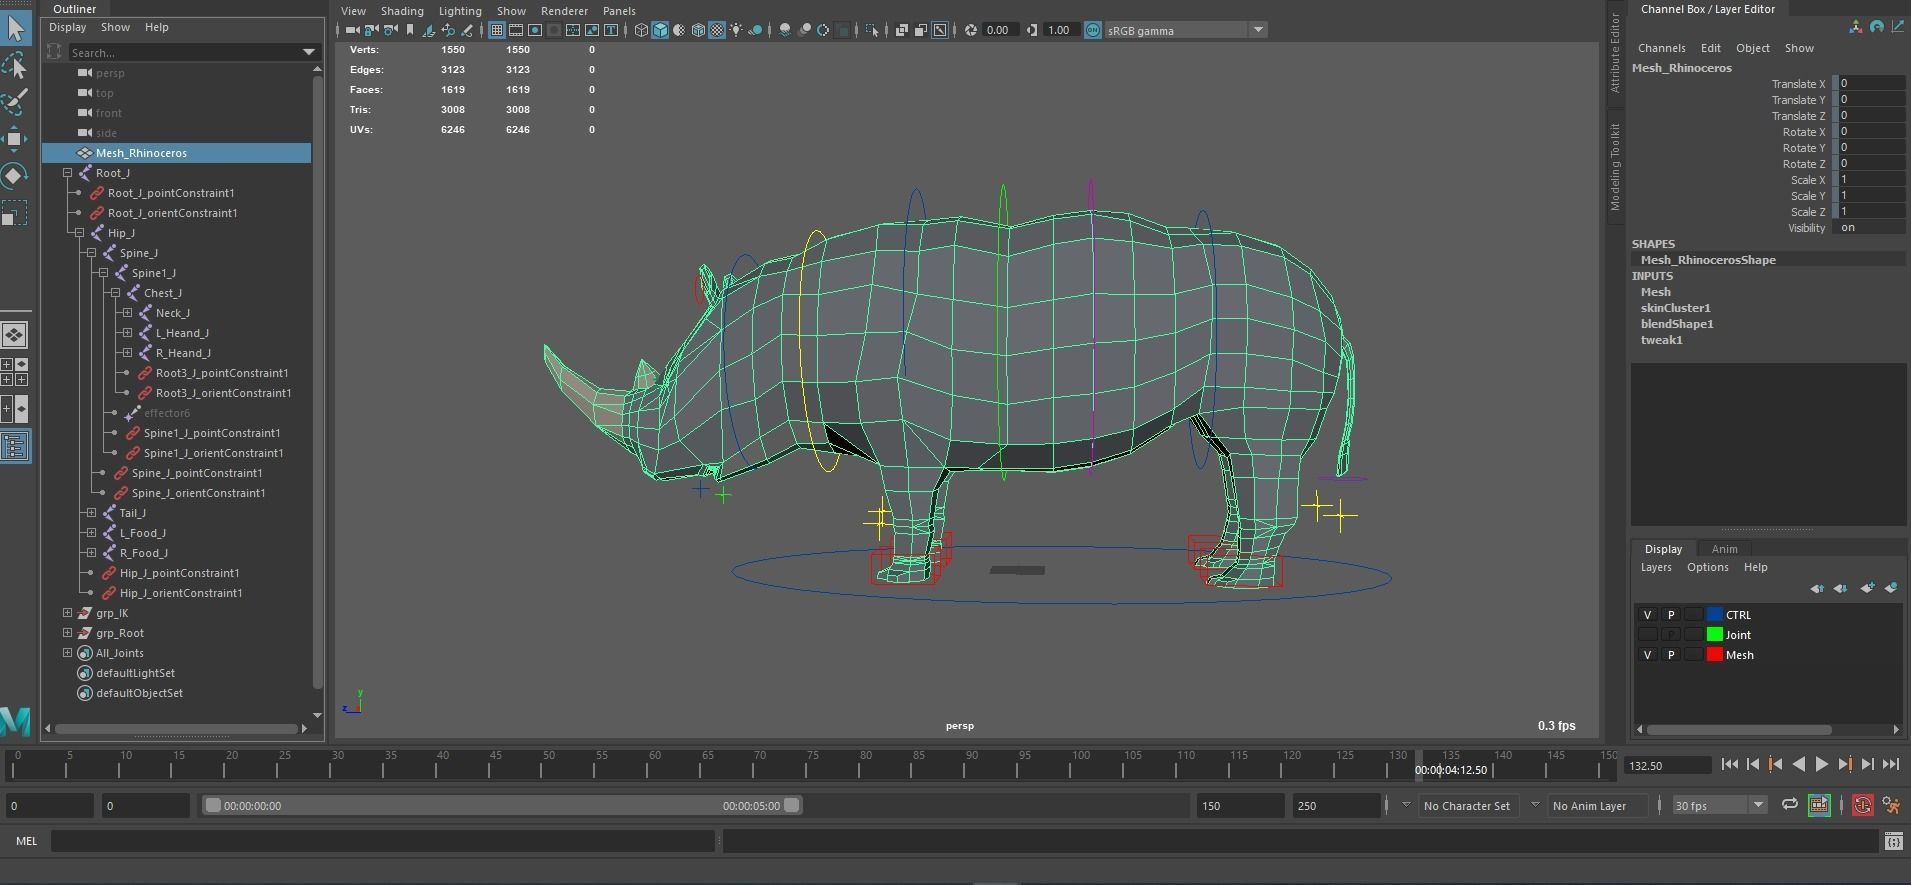Activate the Rotate tool in toolbox
1911x885 pixels.
[x=15, y=175]
